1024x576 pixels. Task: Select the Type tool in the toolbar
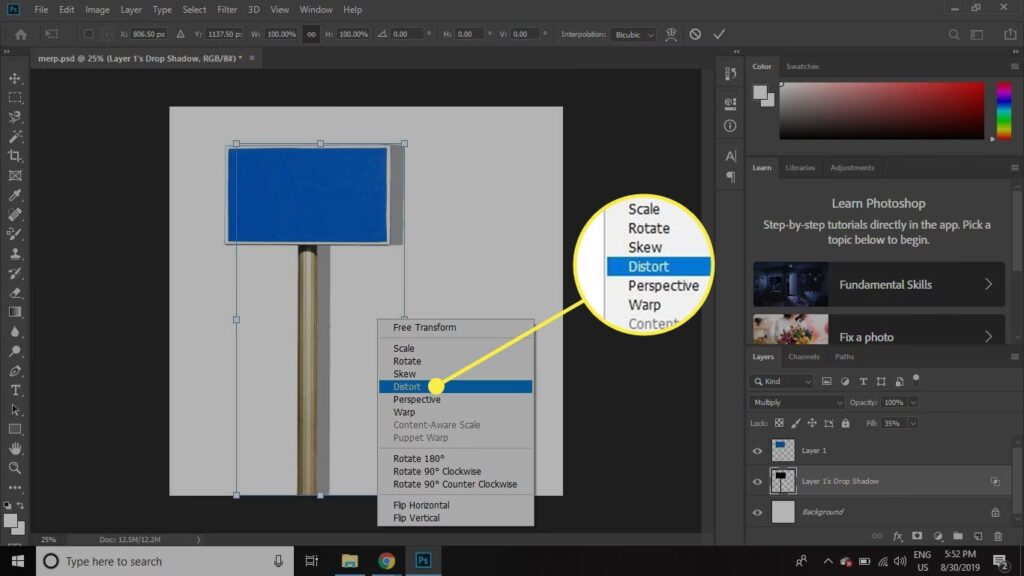[x=15, y=390]
